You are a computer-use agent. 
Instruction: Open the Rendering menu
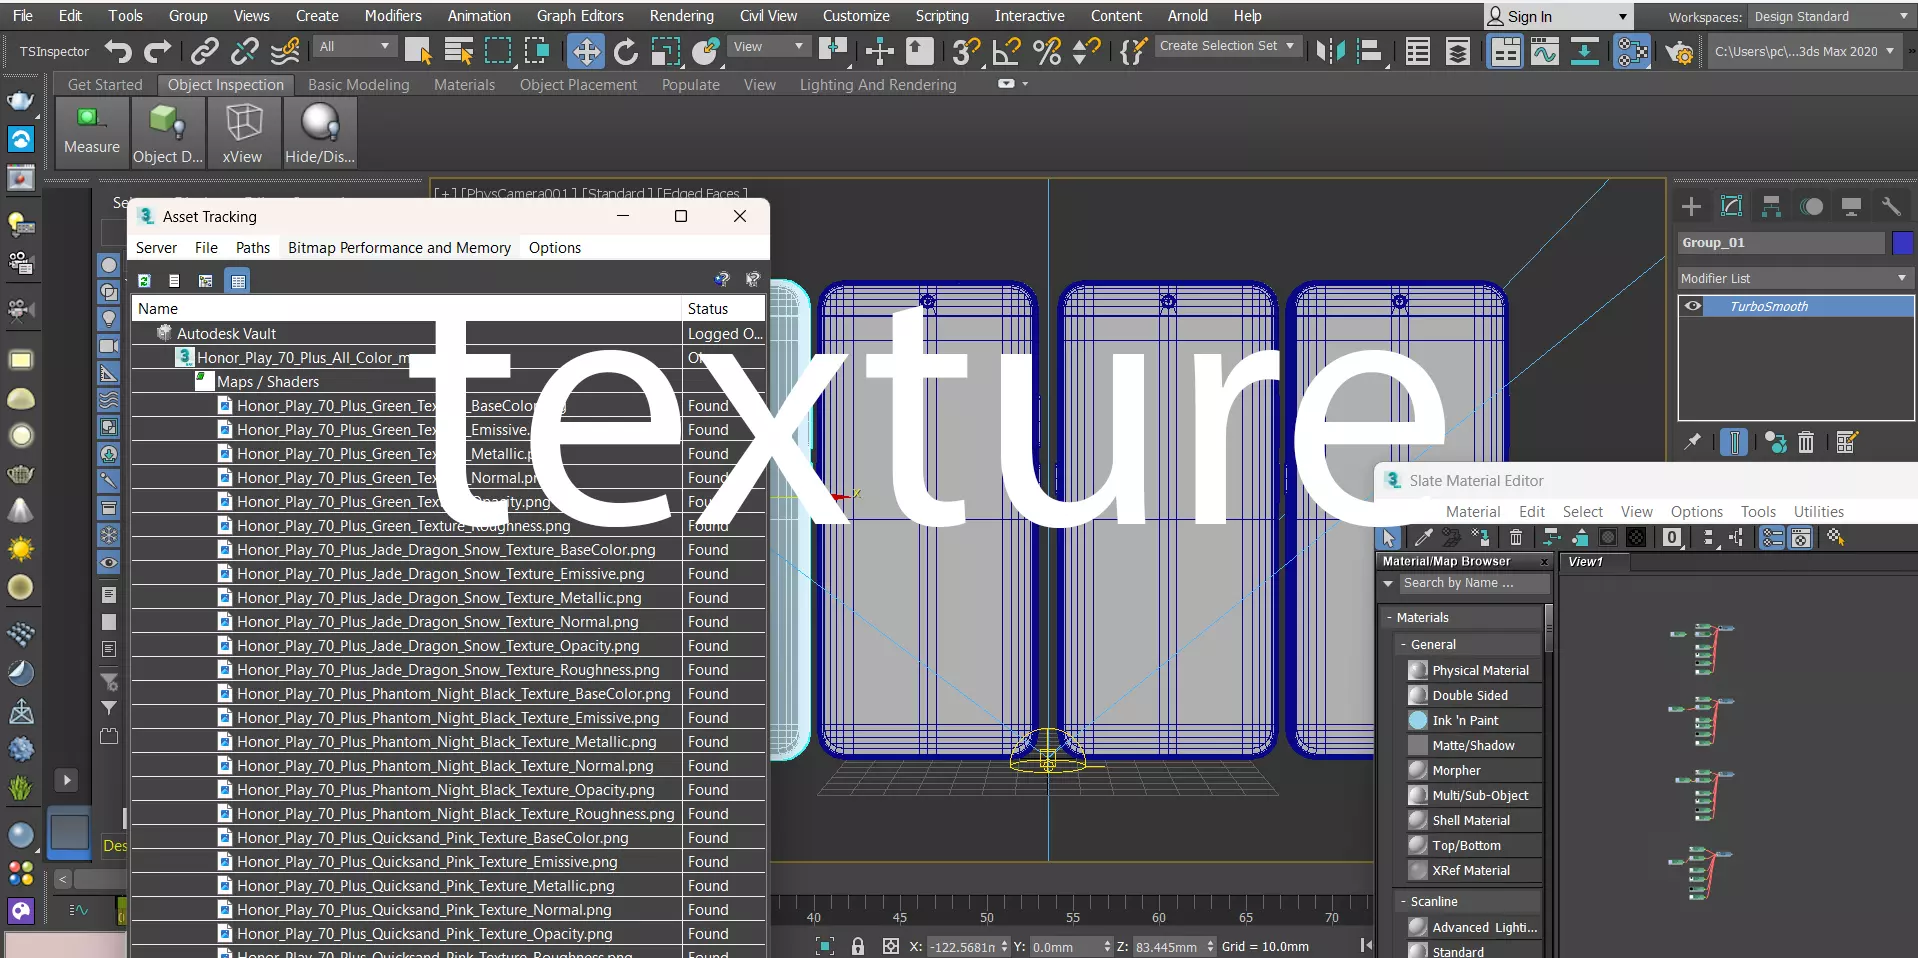point(682,16)
